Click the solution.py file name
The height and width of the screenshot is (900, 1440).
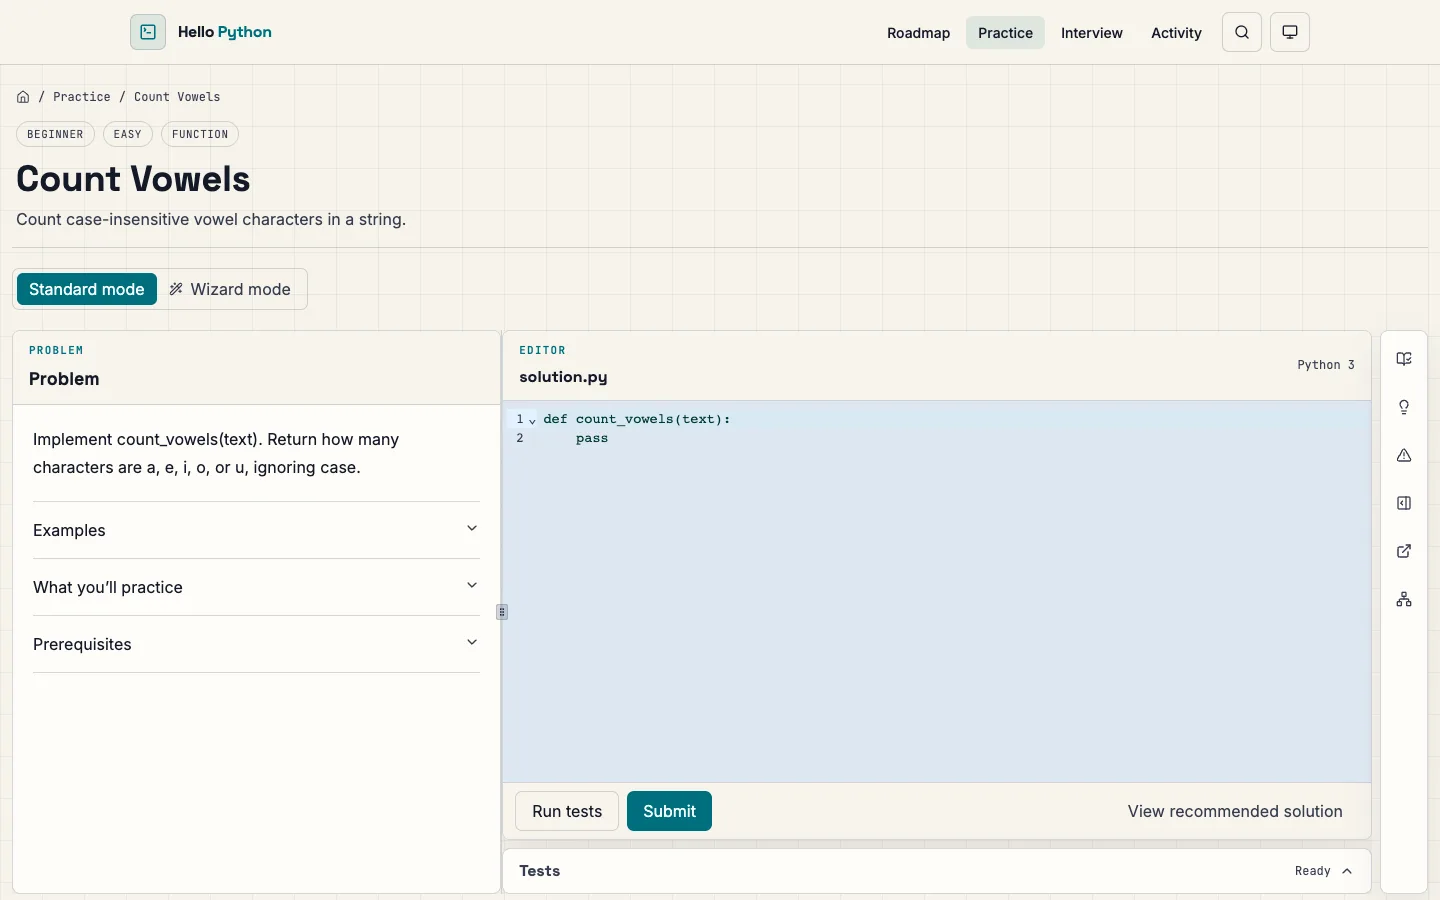pos(563,377)
